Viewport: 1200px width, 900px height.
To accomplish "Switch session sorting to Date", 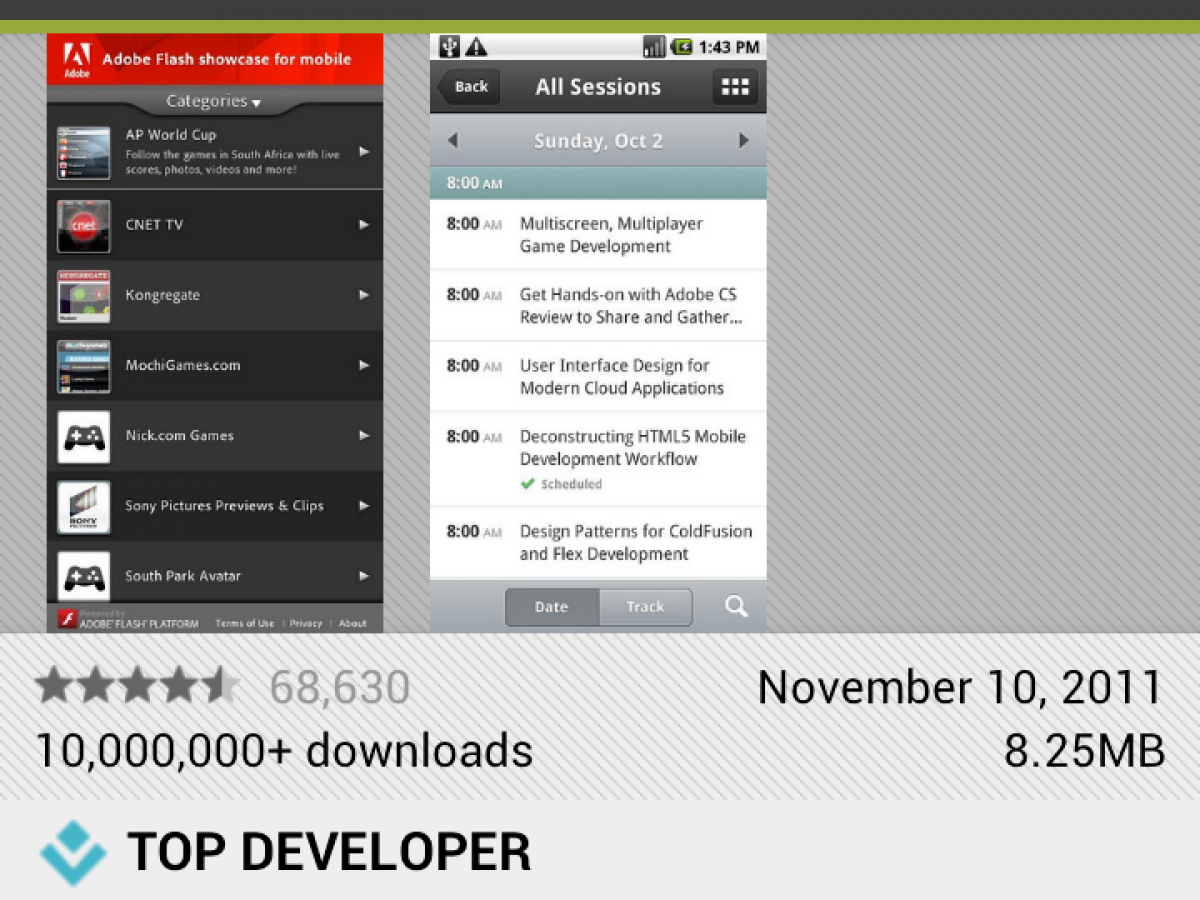I will click(551, 607).
